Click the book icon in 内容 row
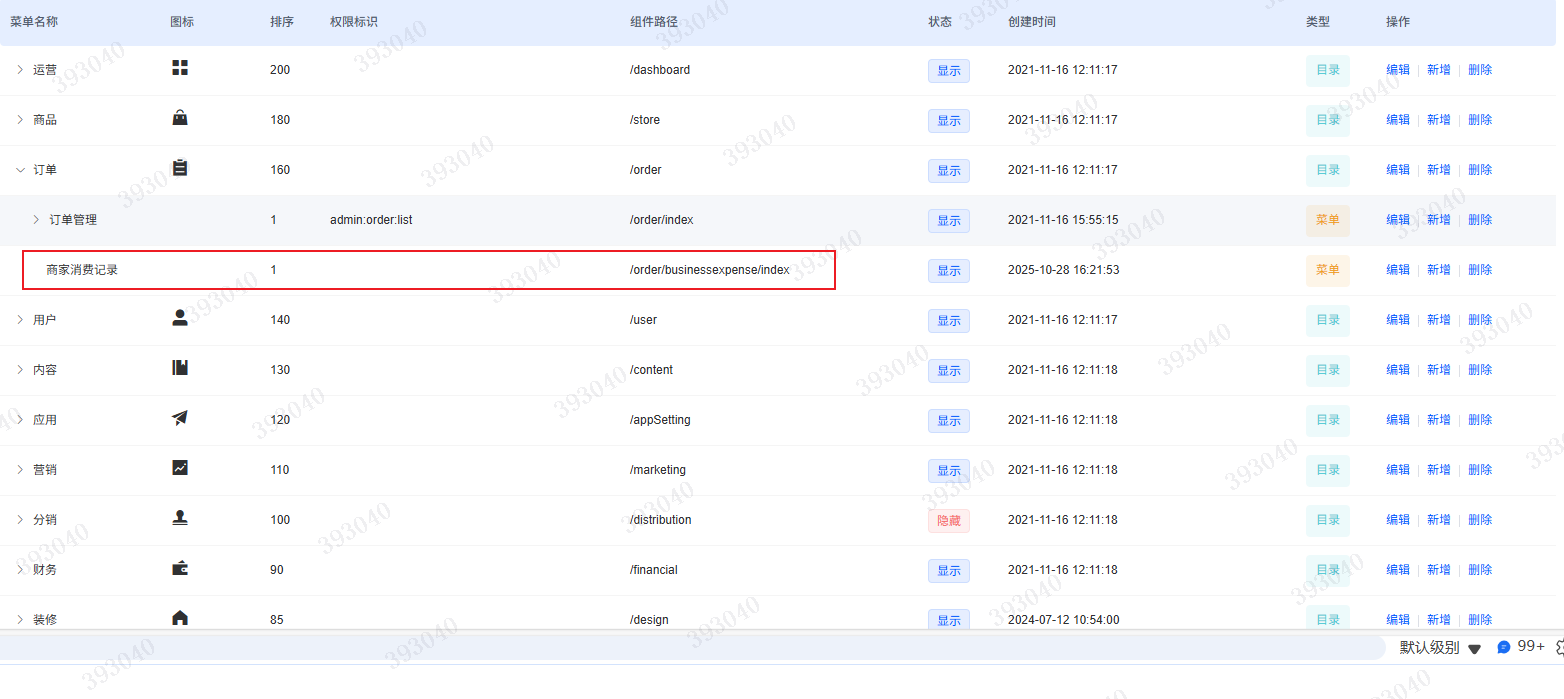The height and width of the screenshot is (699, 1564). pos(180,368)
